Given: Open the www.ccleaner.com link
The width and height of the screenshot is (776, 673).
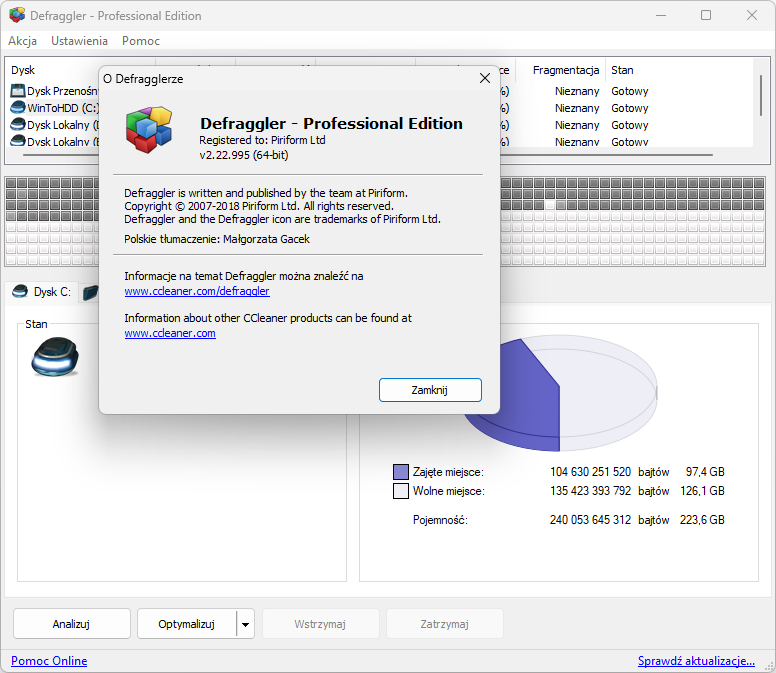Looking at the screenshot, I should pyautogui.click(x=170, y=333).
